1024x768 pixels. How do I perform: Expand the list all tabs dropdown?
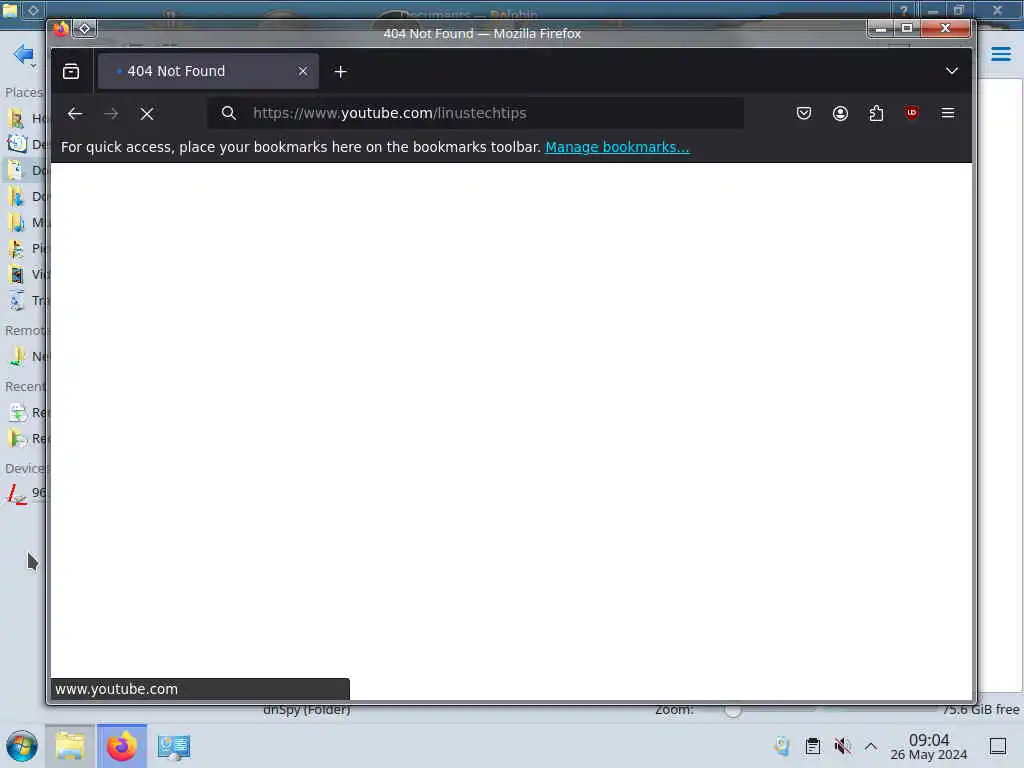coord(952,71)
